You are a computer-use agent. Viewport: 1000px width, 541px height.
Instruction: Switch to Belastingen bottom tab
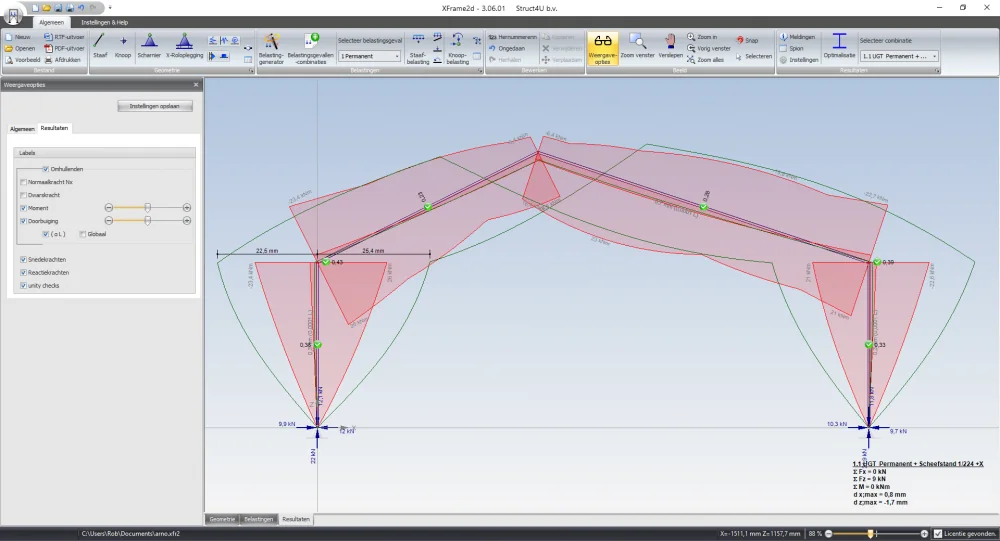(x=259, y=519)
